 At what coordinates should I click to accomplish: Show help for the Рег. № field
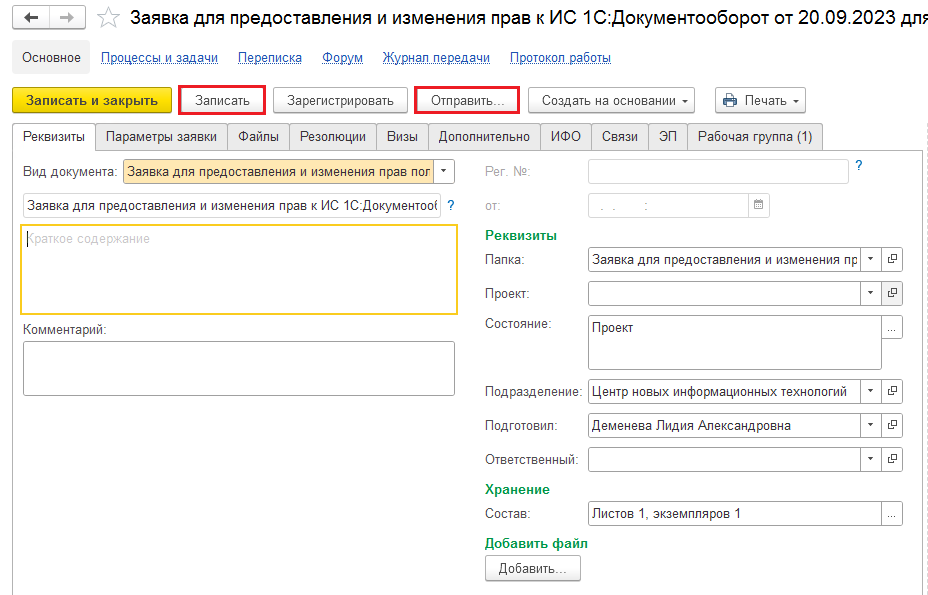(x=859, y=166)
